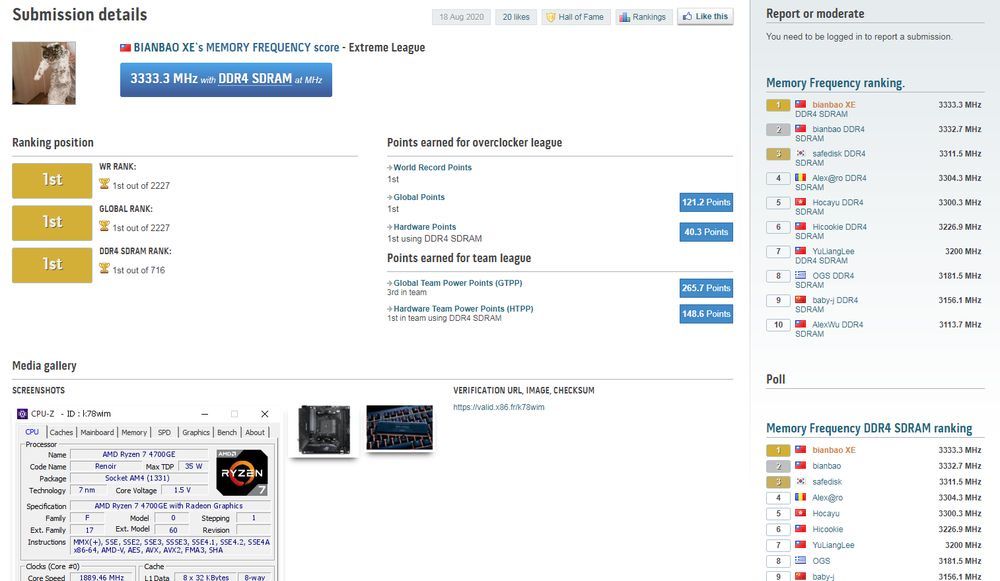Open Hocayu DDR4 link in Memory Frequency ranking
The width and height of the screenshot is (1000, 581).
coord(837,202)
